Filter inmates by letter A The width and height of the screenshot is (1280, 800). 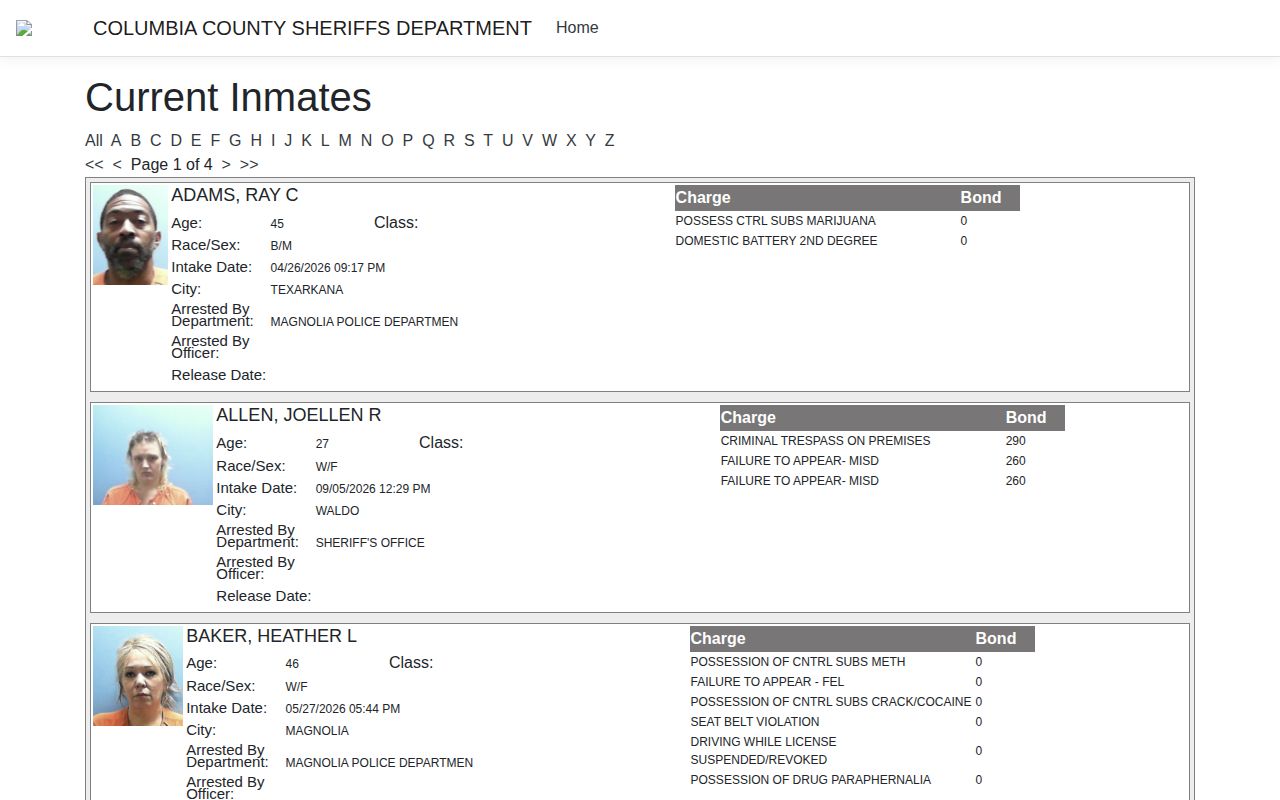116,140
